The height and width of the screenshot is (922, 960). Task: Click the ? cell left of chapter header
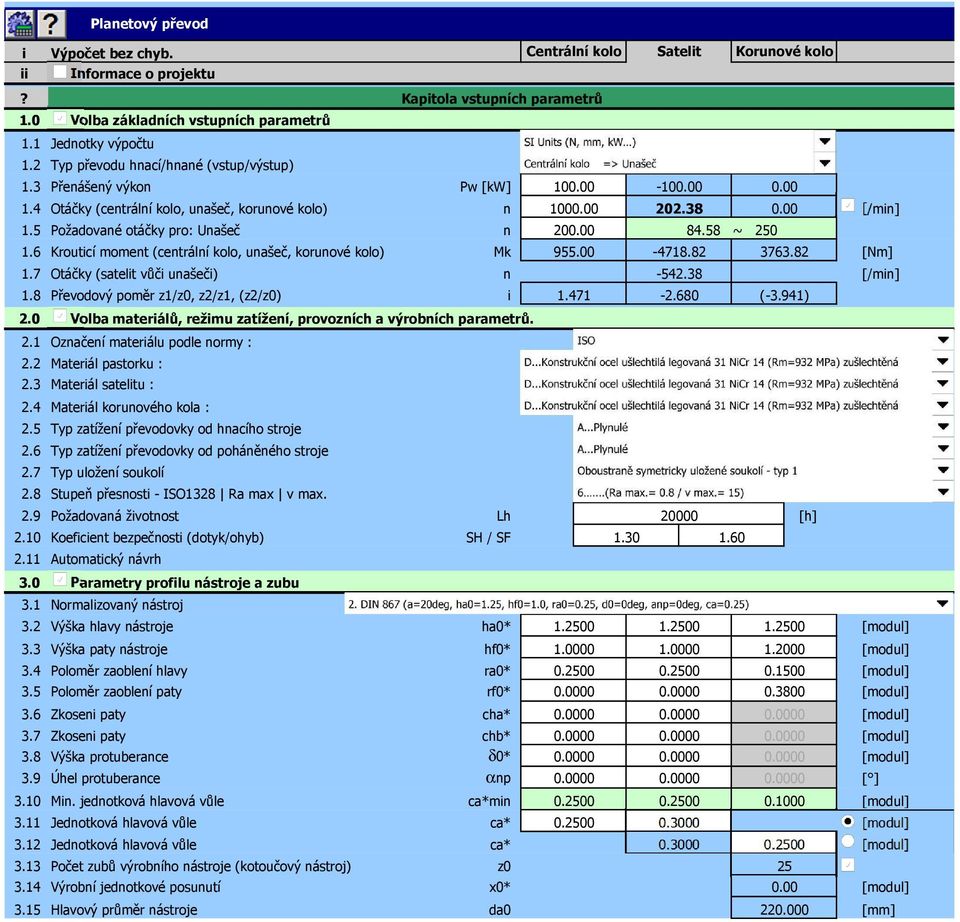click(24, 99)
